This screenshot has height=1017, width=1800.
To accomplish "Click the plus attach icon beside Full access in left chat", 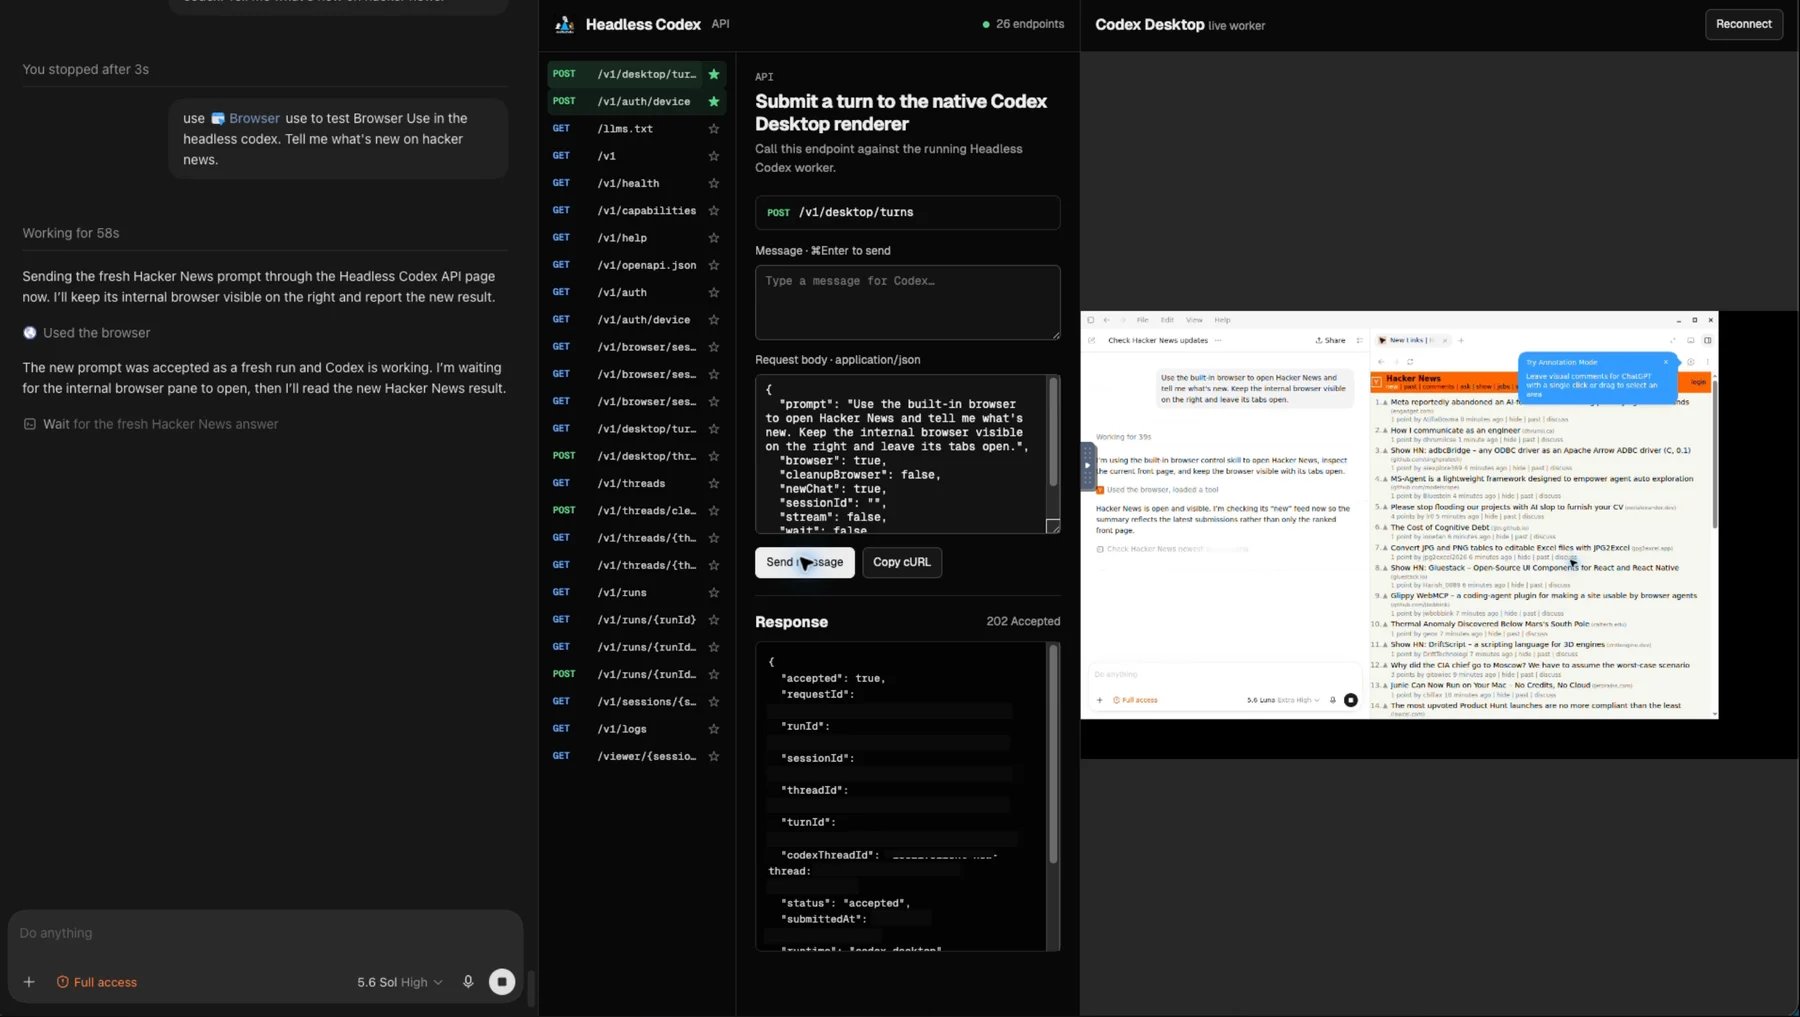I will tap(29, 982).
